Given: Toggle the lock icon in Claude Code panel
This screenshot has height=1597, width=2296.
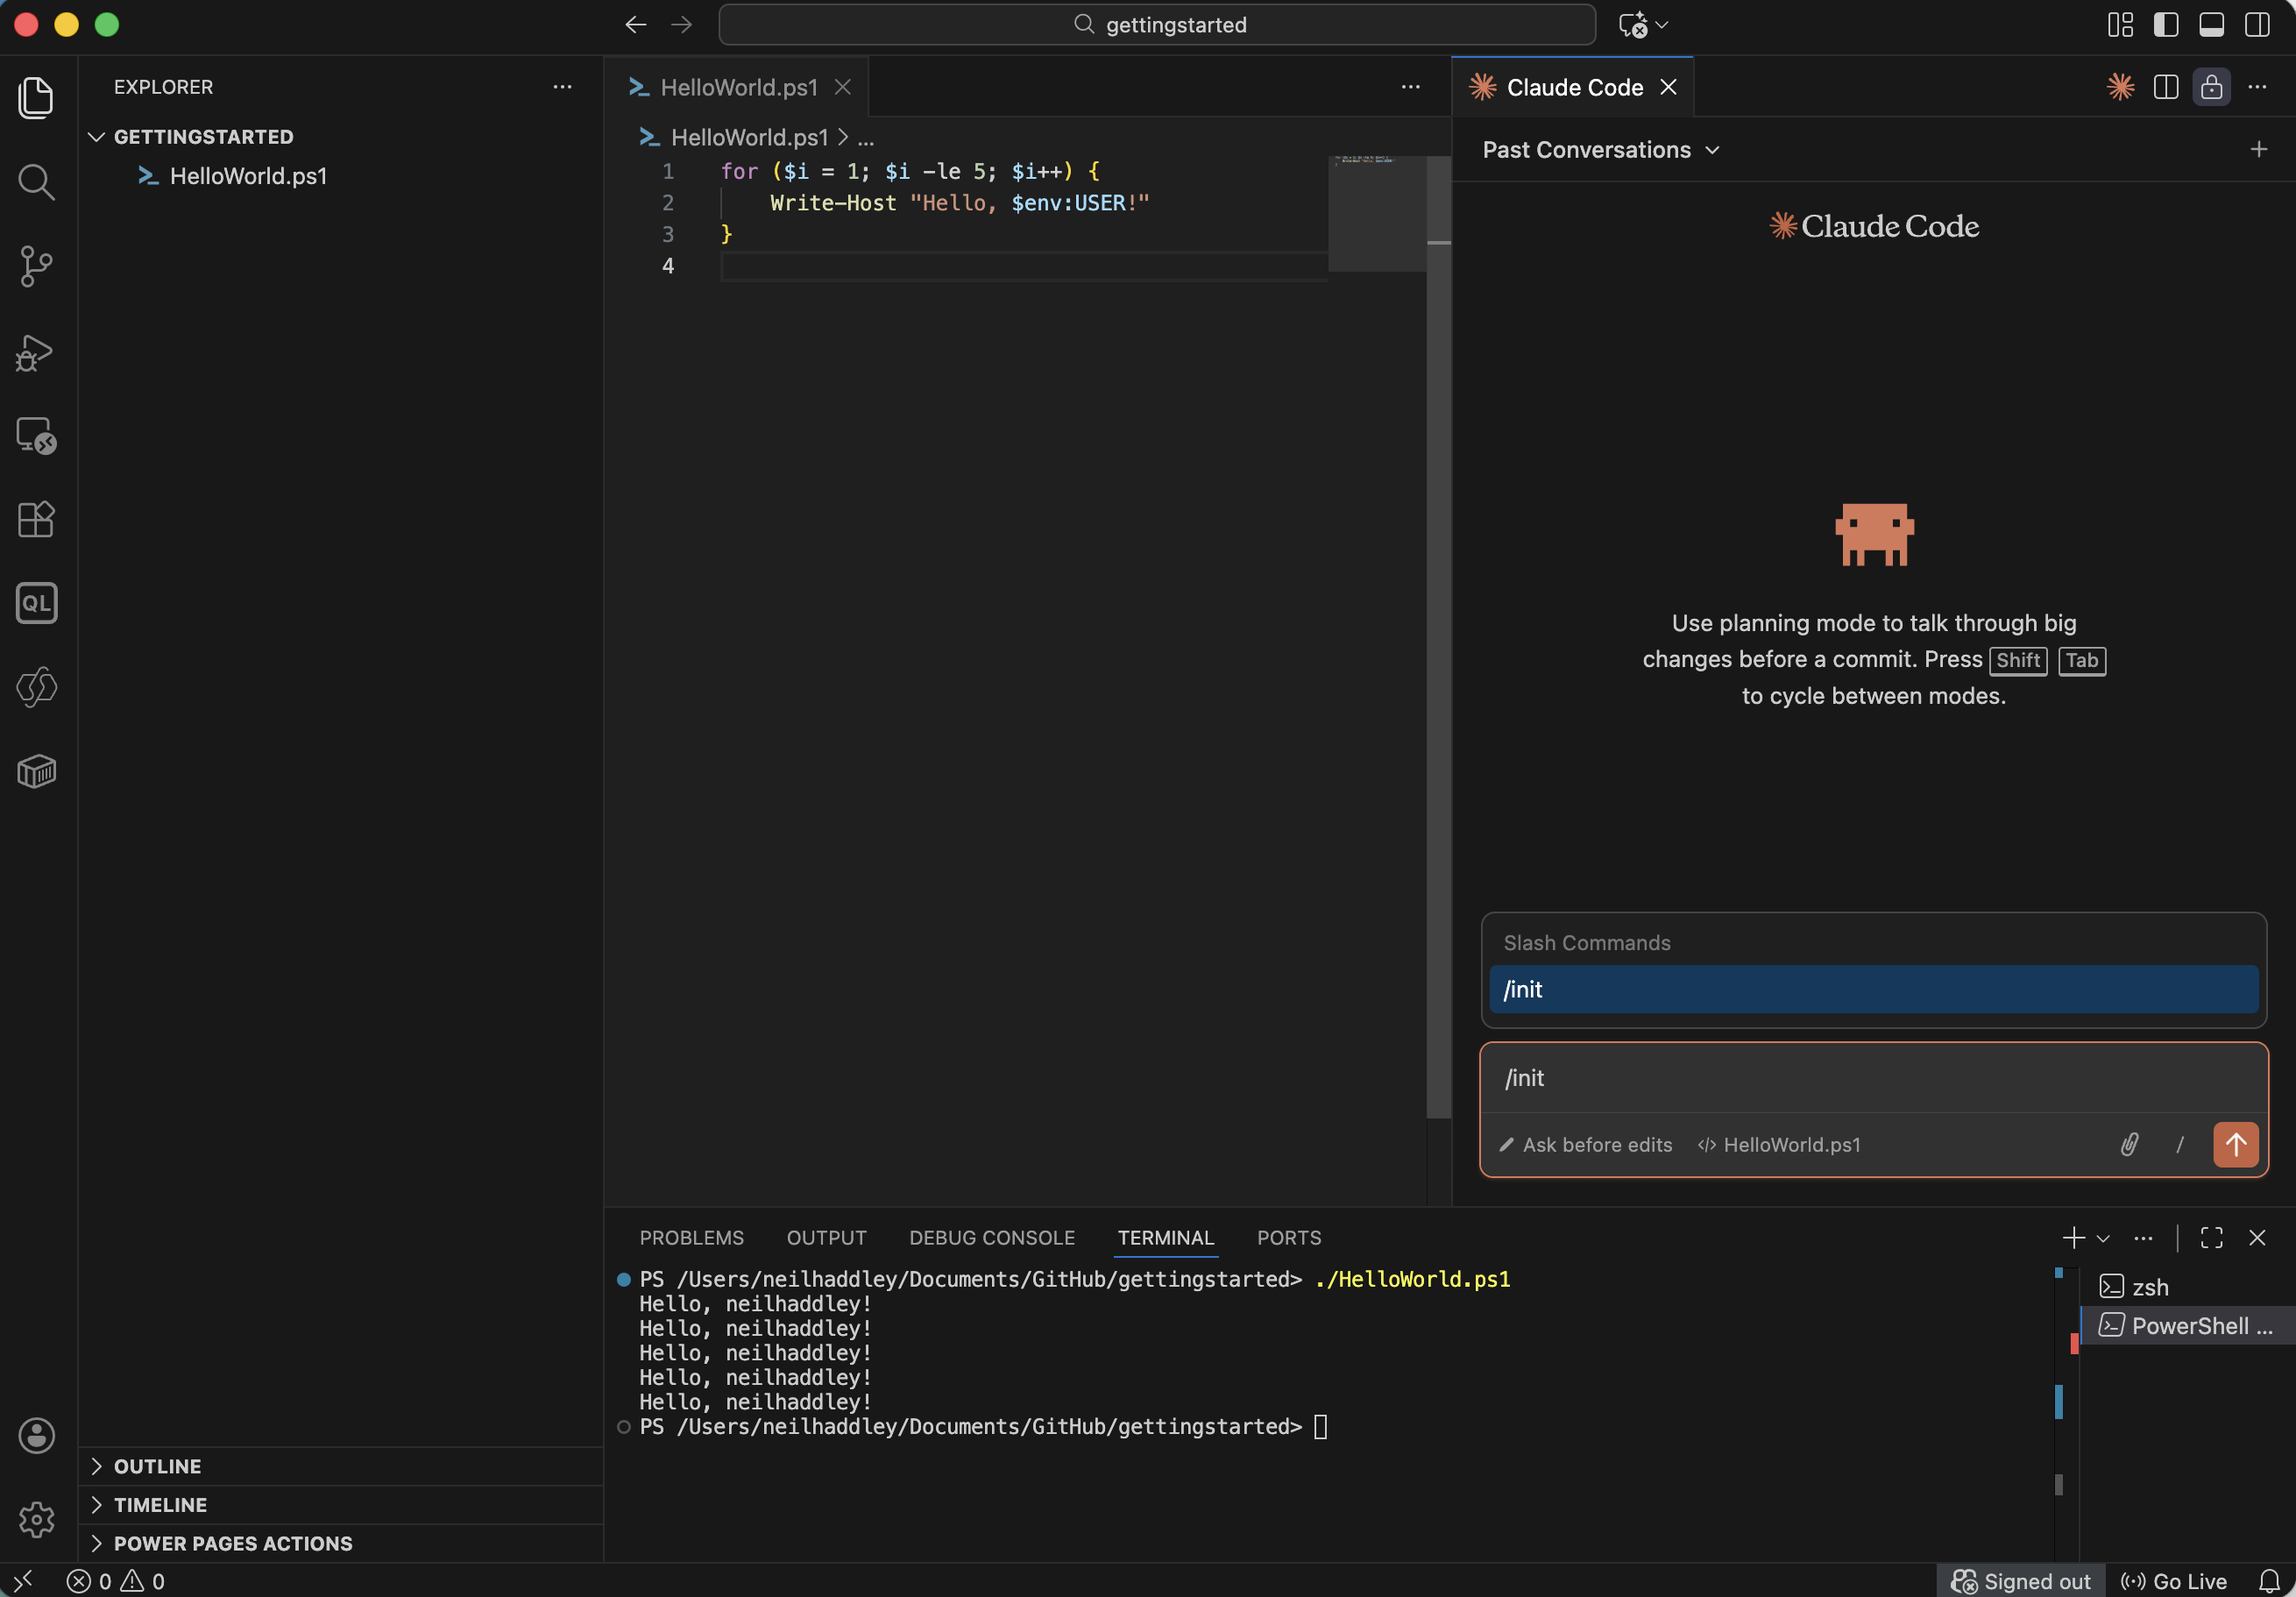Looking at the screenshot, I should (x=2211, y=87).
